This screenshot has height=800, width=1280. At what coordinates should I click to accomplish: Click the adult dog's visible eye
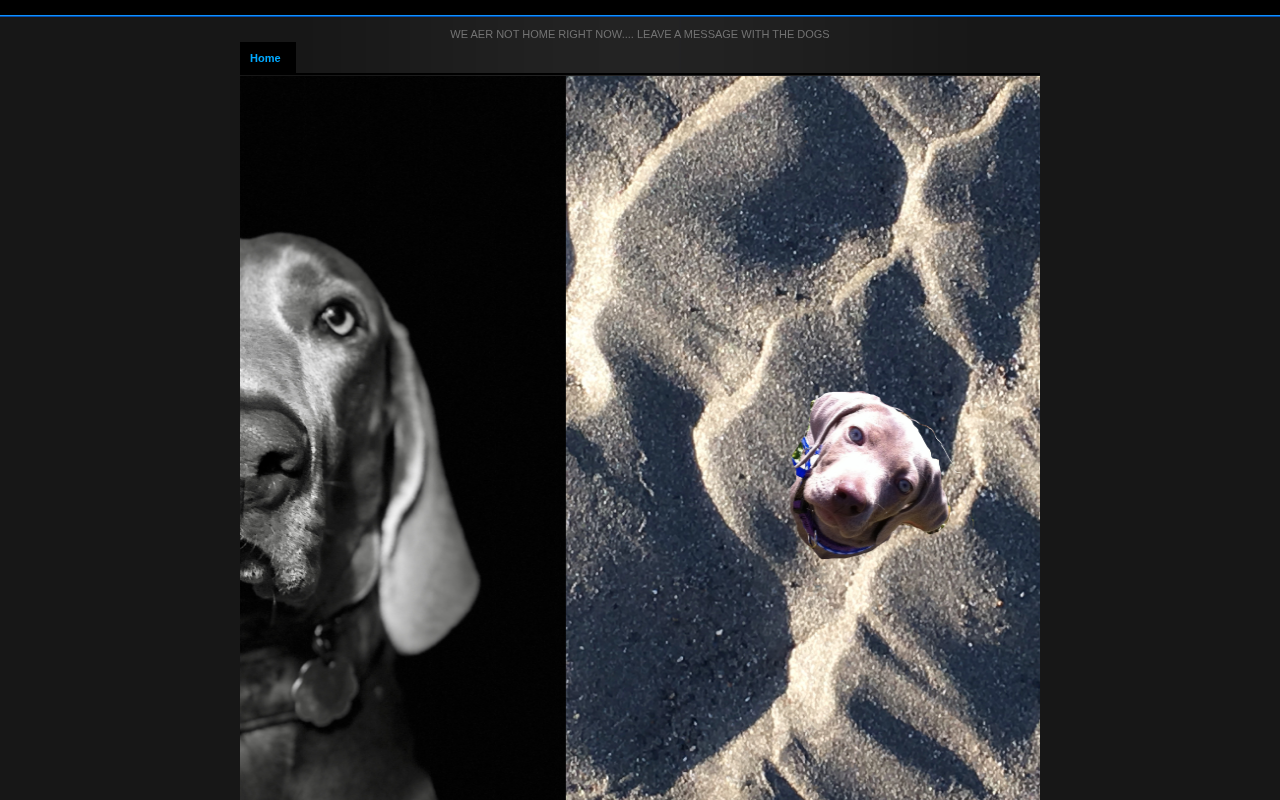pyautogui.click(x=337, y=320)
